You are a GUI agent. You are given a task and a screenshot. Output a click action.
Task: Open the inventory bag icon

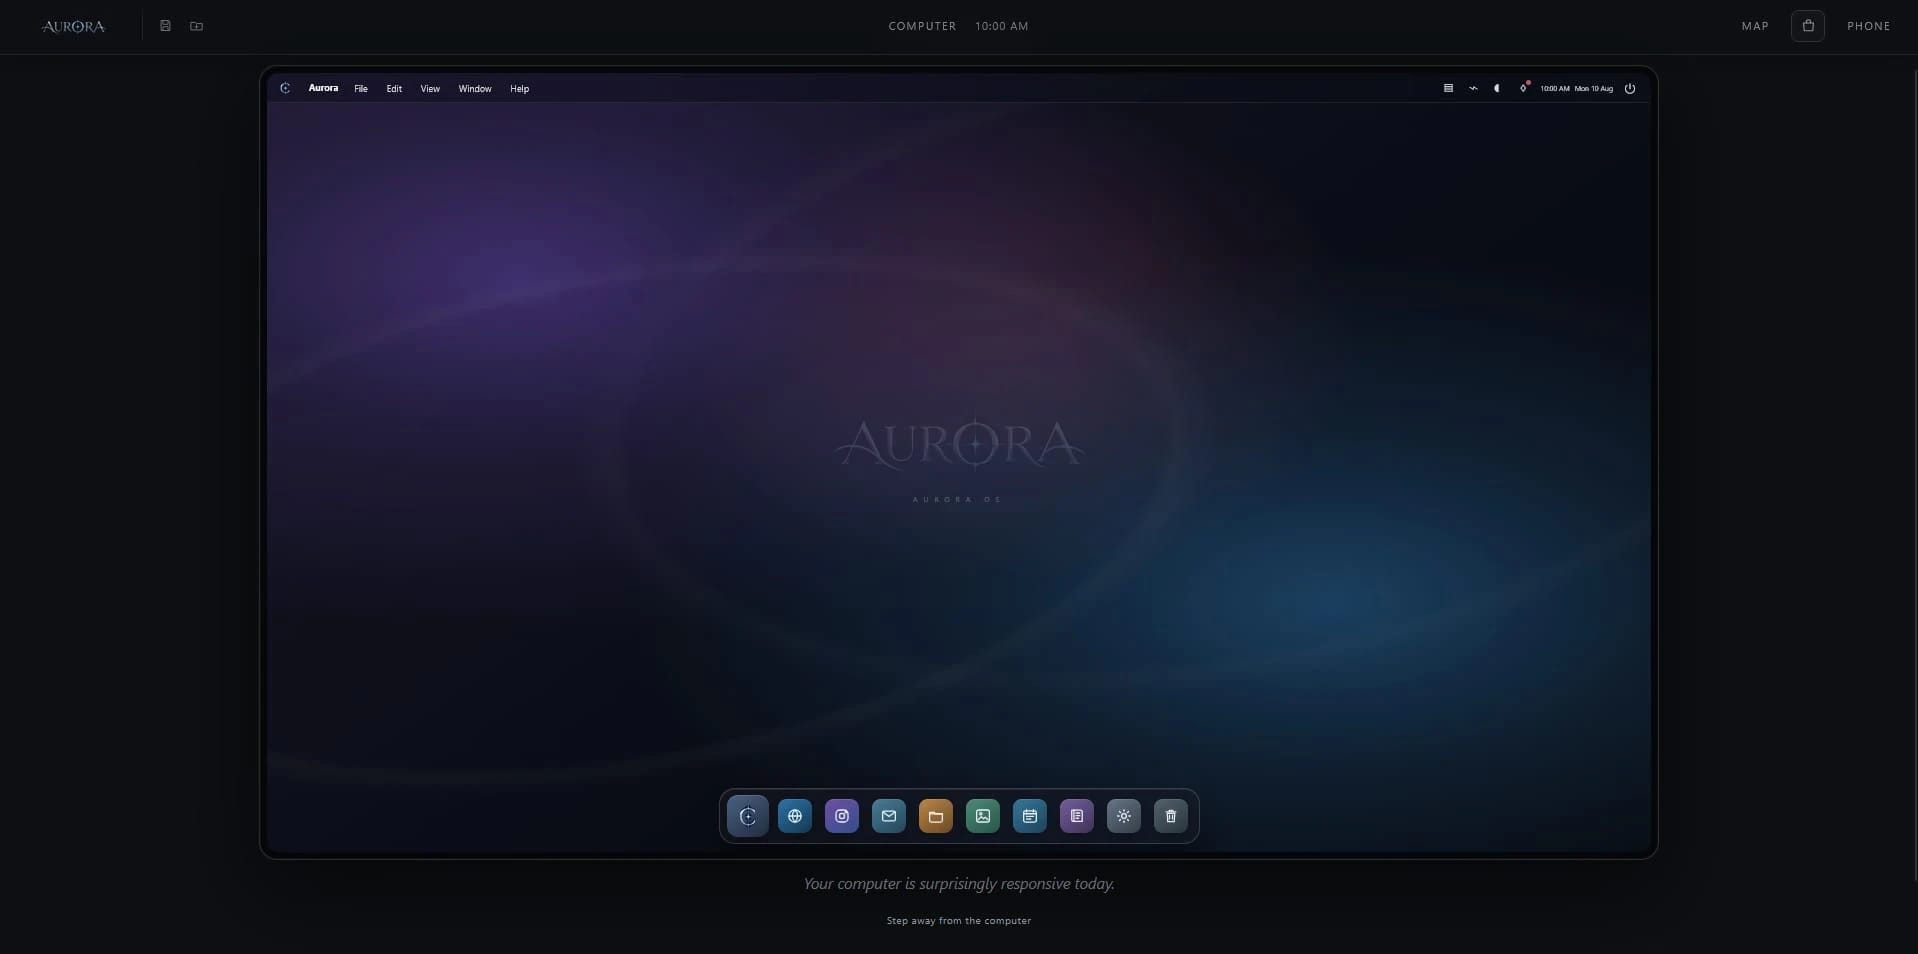(1808, 26)
